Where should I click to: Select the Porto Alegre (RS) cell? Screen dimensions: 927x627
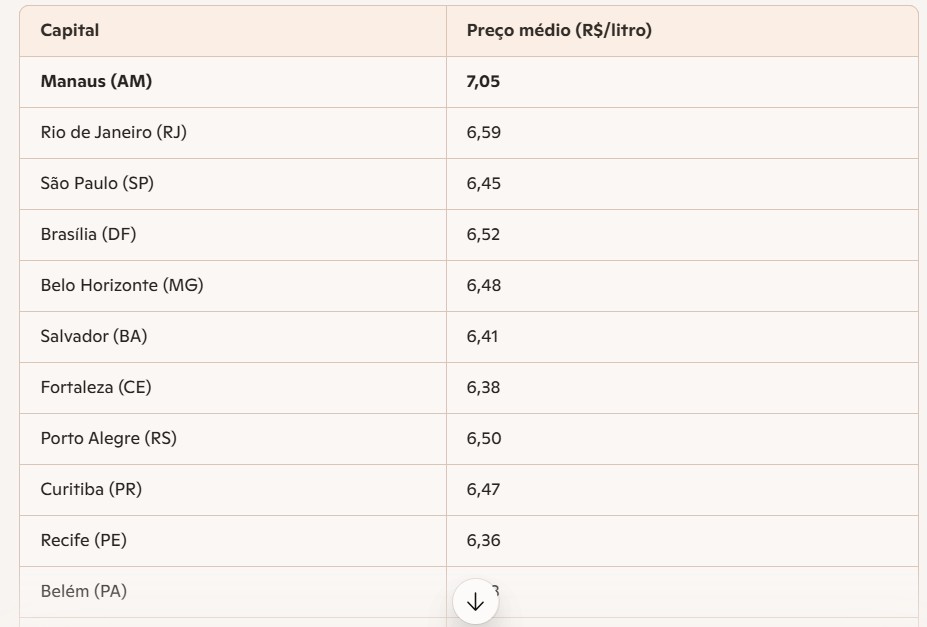tap(109, 439)
